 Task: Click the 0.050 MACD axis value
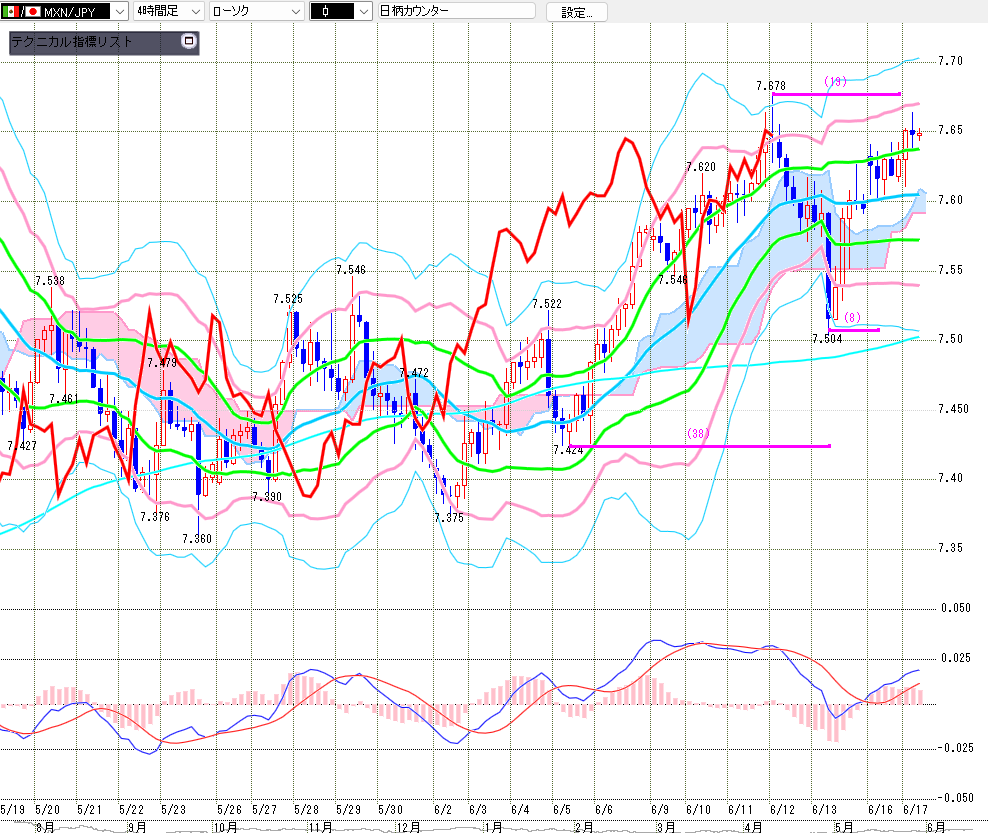tap(956, 608)
